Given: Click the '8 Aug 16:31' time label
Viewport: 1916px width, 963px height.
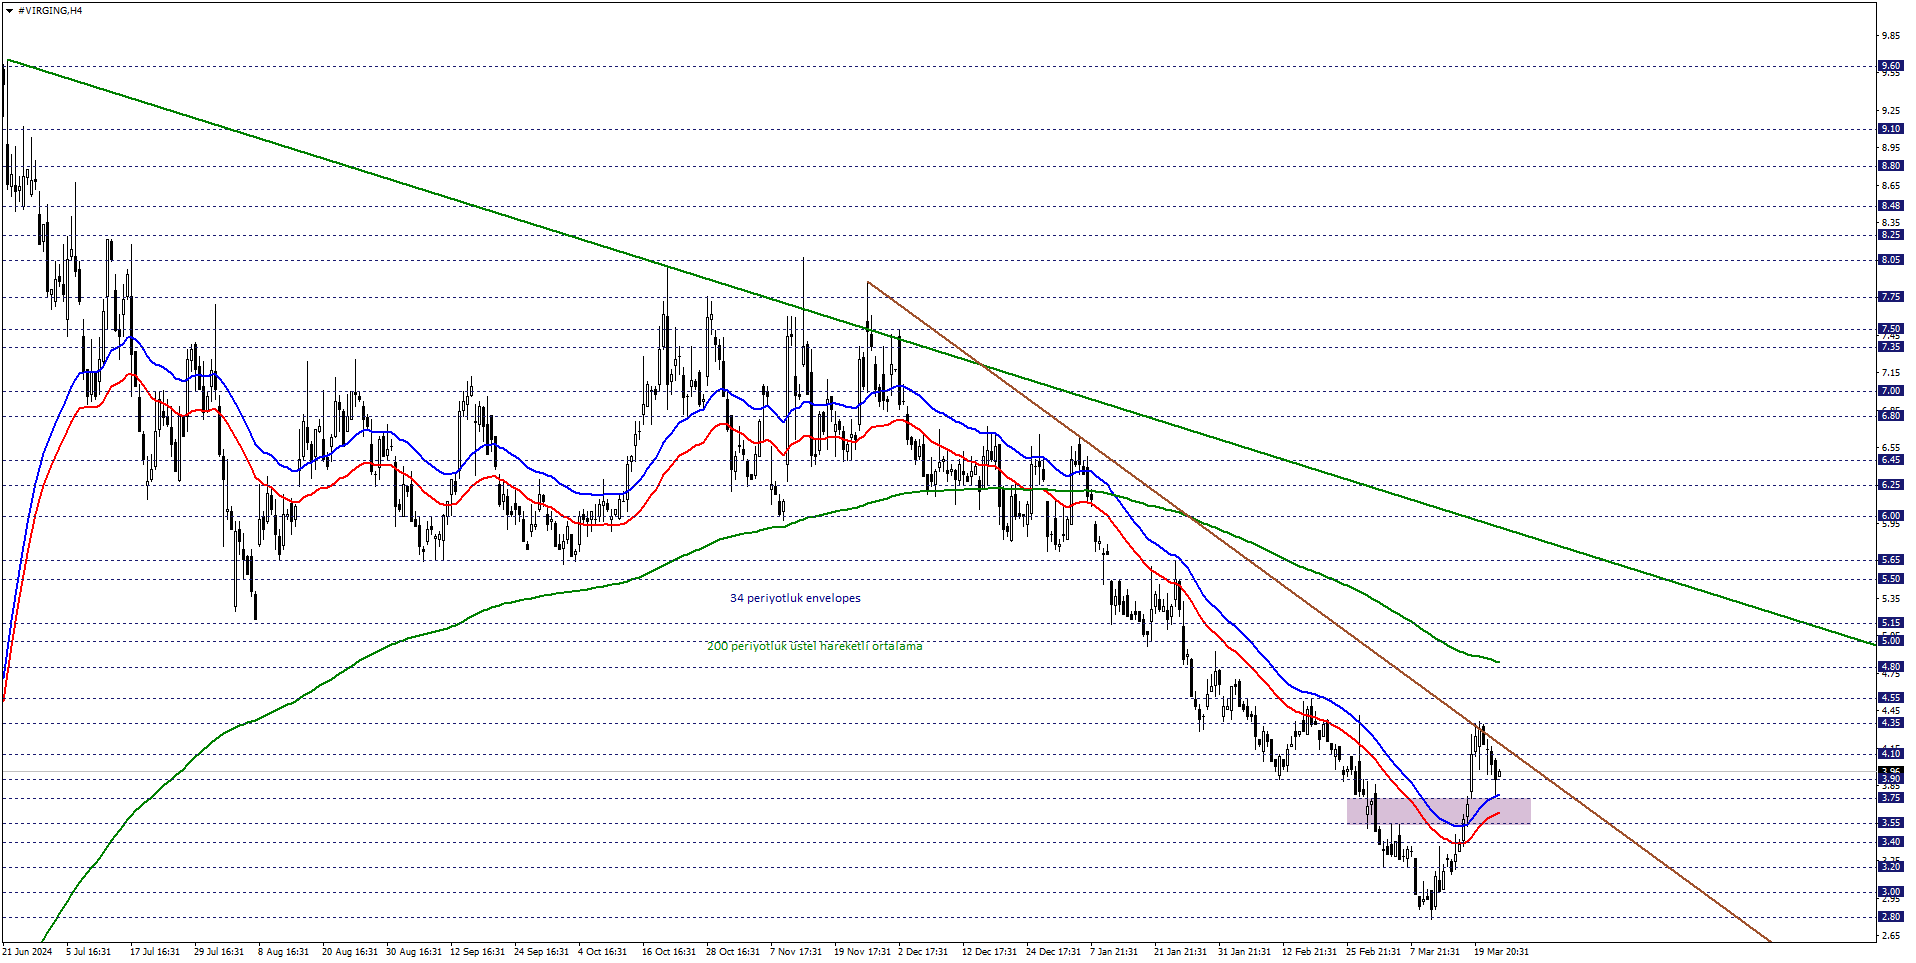Looking at the screenshot, I should coord(283,952).
